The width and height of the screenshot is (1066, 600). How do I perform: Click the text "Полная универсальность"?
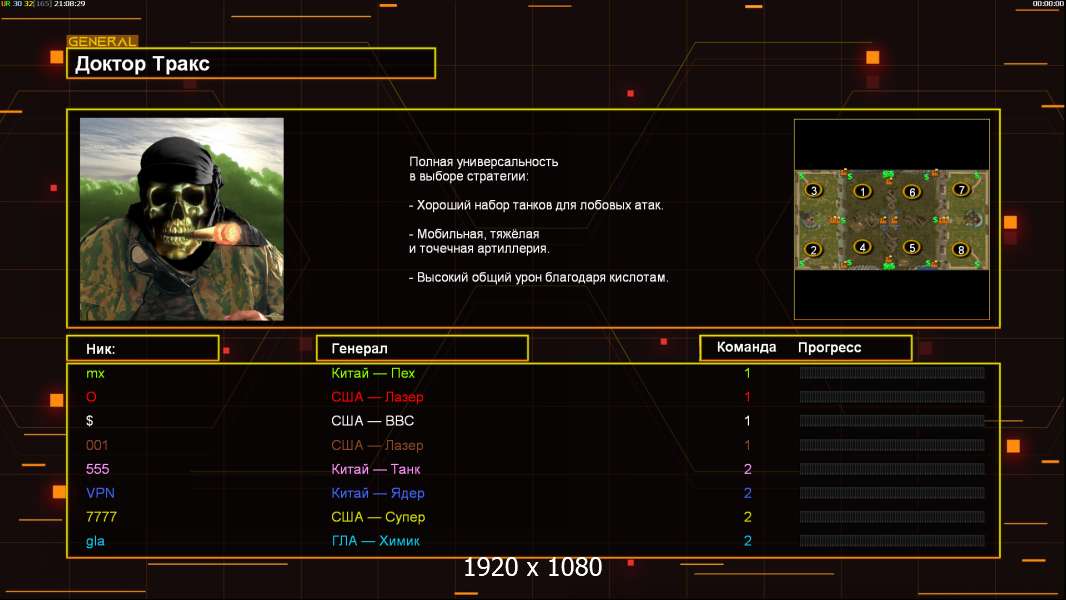point(483,162)
